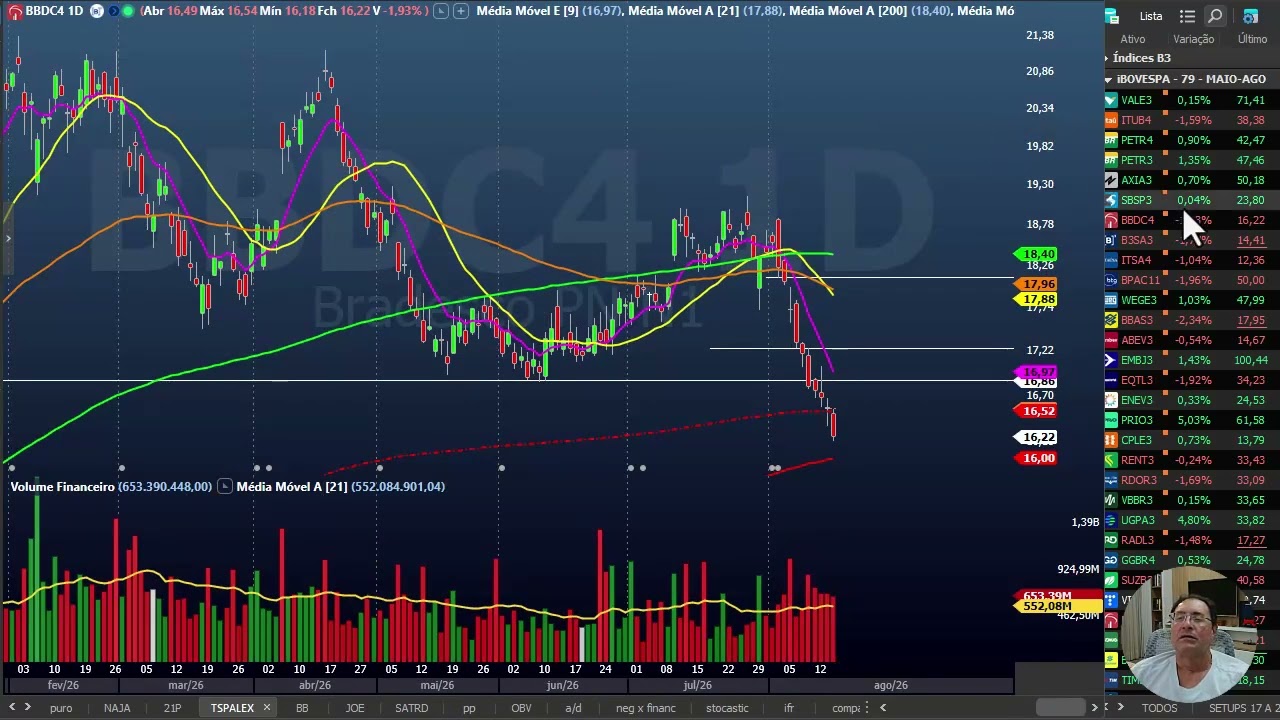
Task: Click the EQTL3 row logo icon
Action: click(1111, 380)
